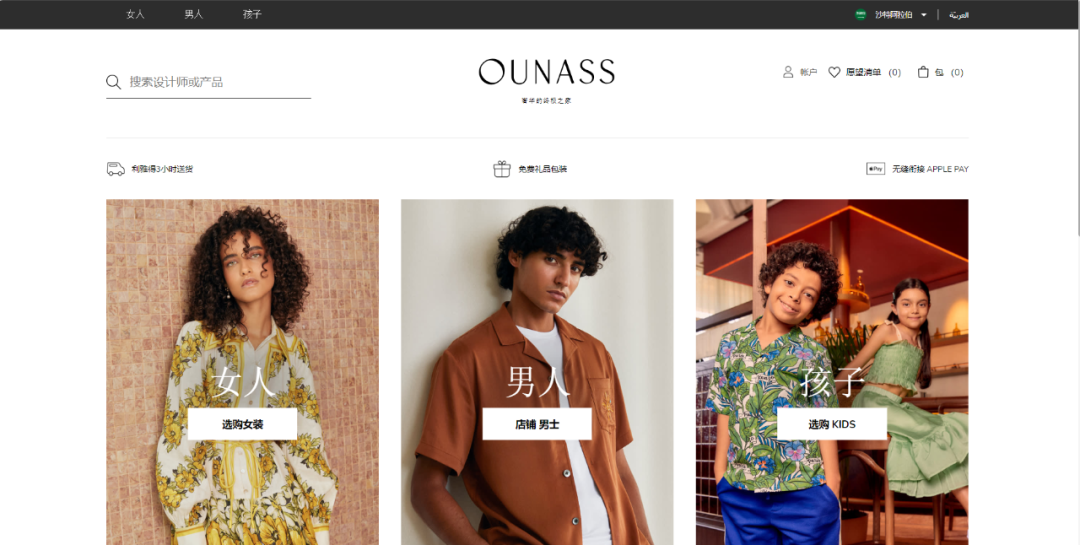
Task: Focus the 搜索设计师或产品 search field
Action: [x=209, y=82]
